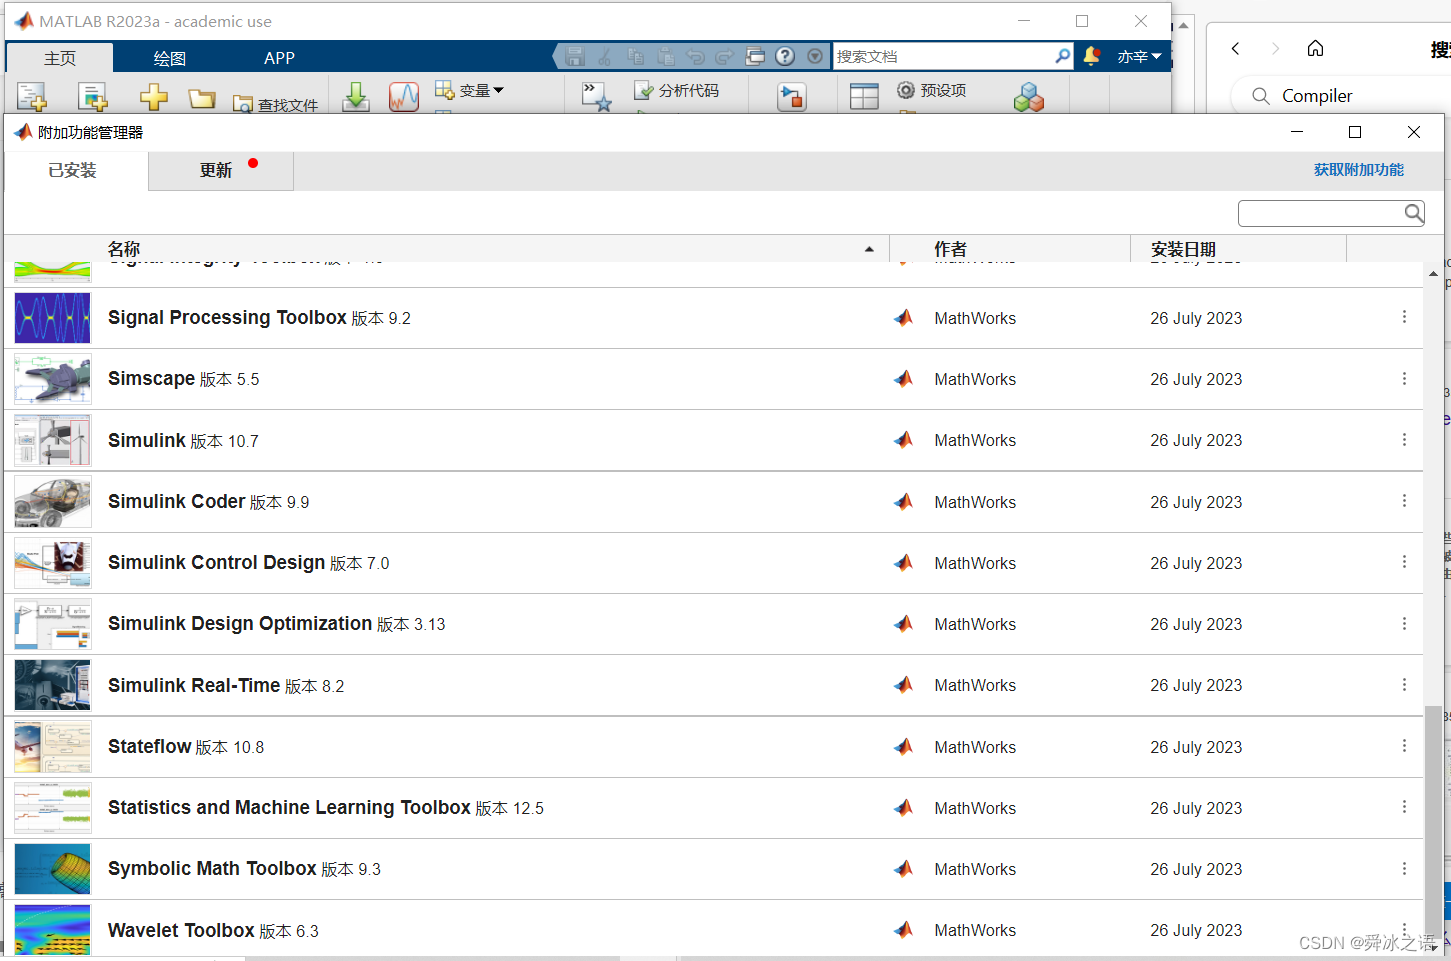
Task: Click Wavelet Toolbox name
Action: click(181, 930)
